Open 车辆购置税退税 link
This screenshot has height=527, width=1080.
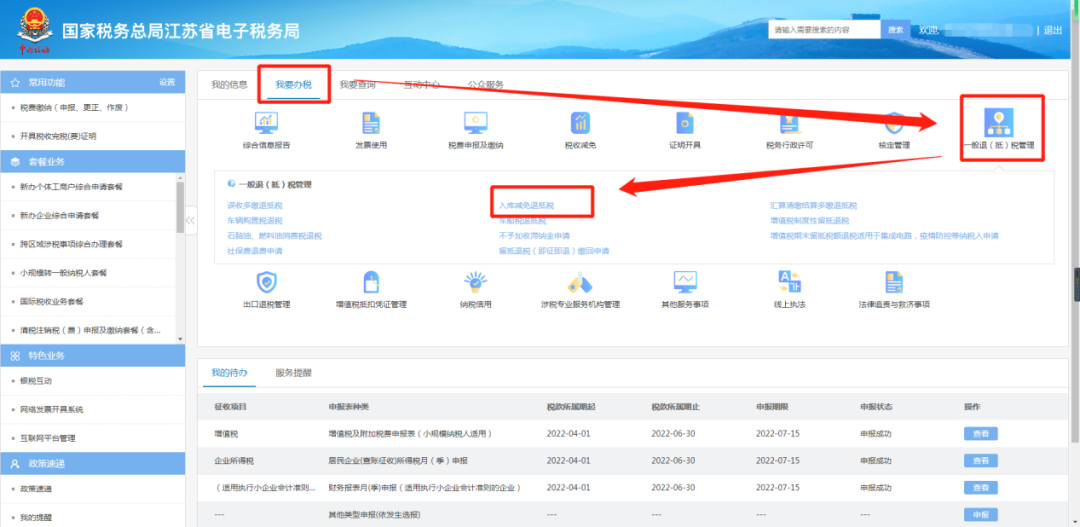click(255, 220)
